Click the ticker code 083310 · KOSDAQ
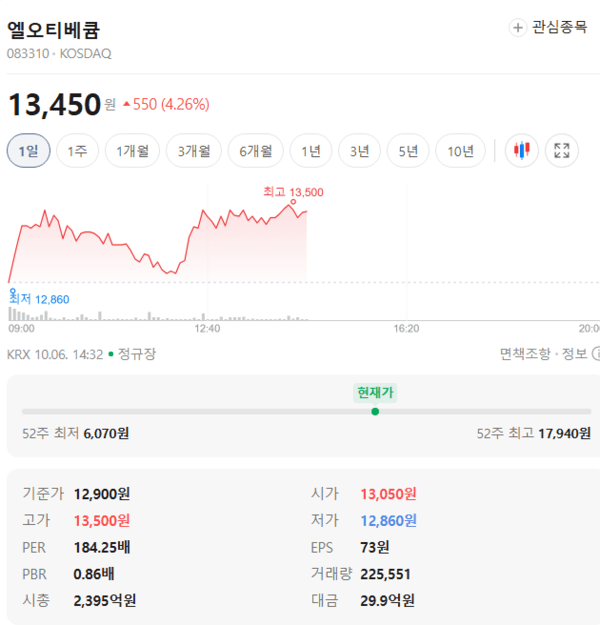 click(x=59, y=53)
